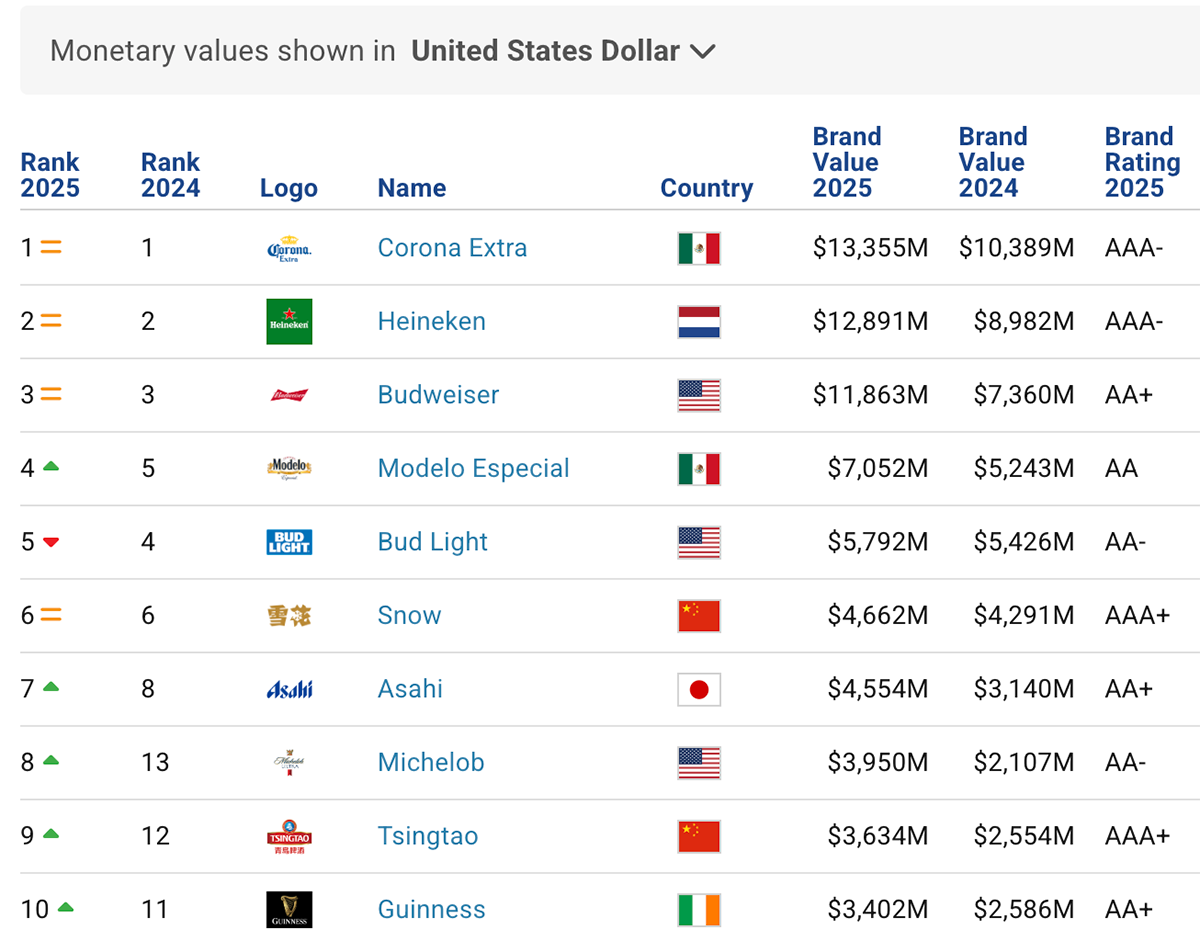The height and width of the screenshot is (941, 1200).
Task: Open the Tsingtao brand link
Action: 427,836
